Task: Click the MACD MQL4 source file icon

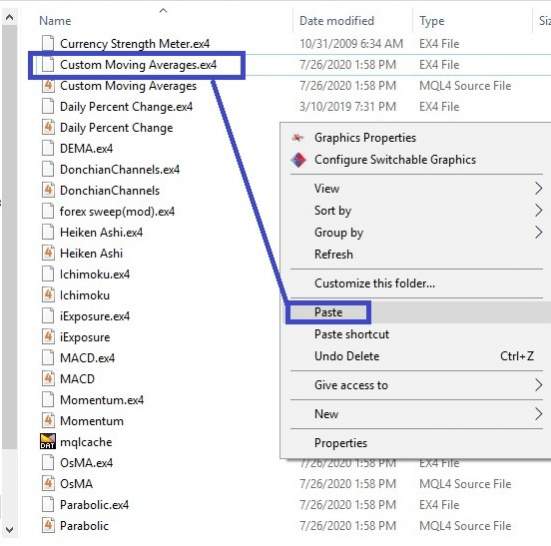Action: pos(48,379)
